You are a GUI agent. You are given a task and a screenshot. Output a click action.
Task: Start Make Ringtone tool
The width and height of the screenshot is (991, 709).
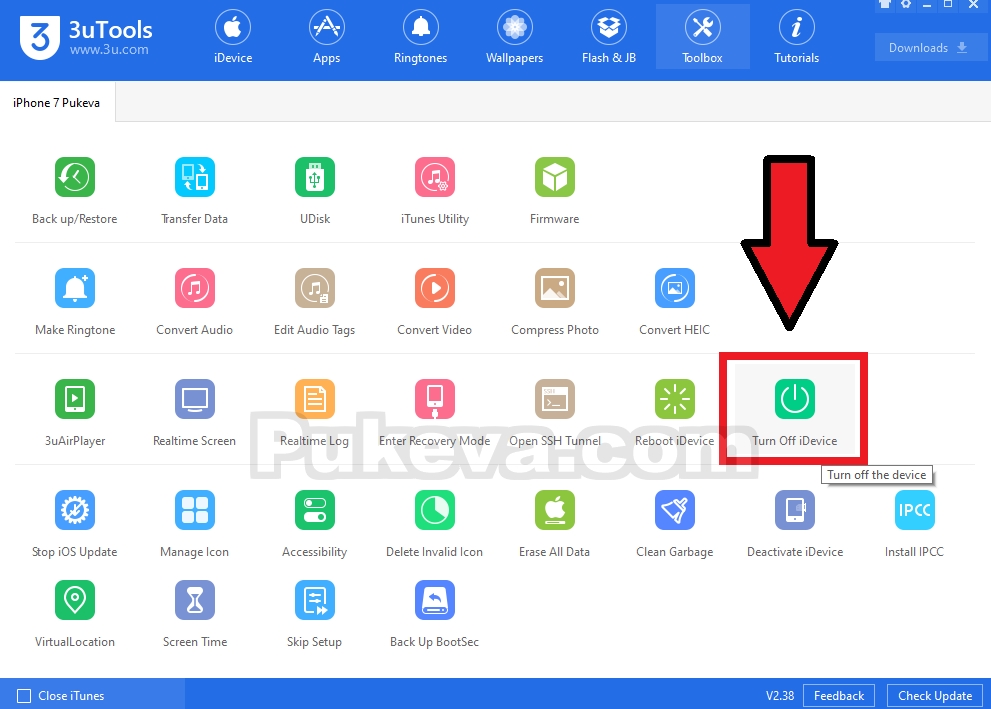(75, 288)
